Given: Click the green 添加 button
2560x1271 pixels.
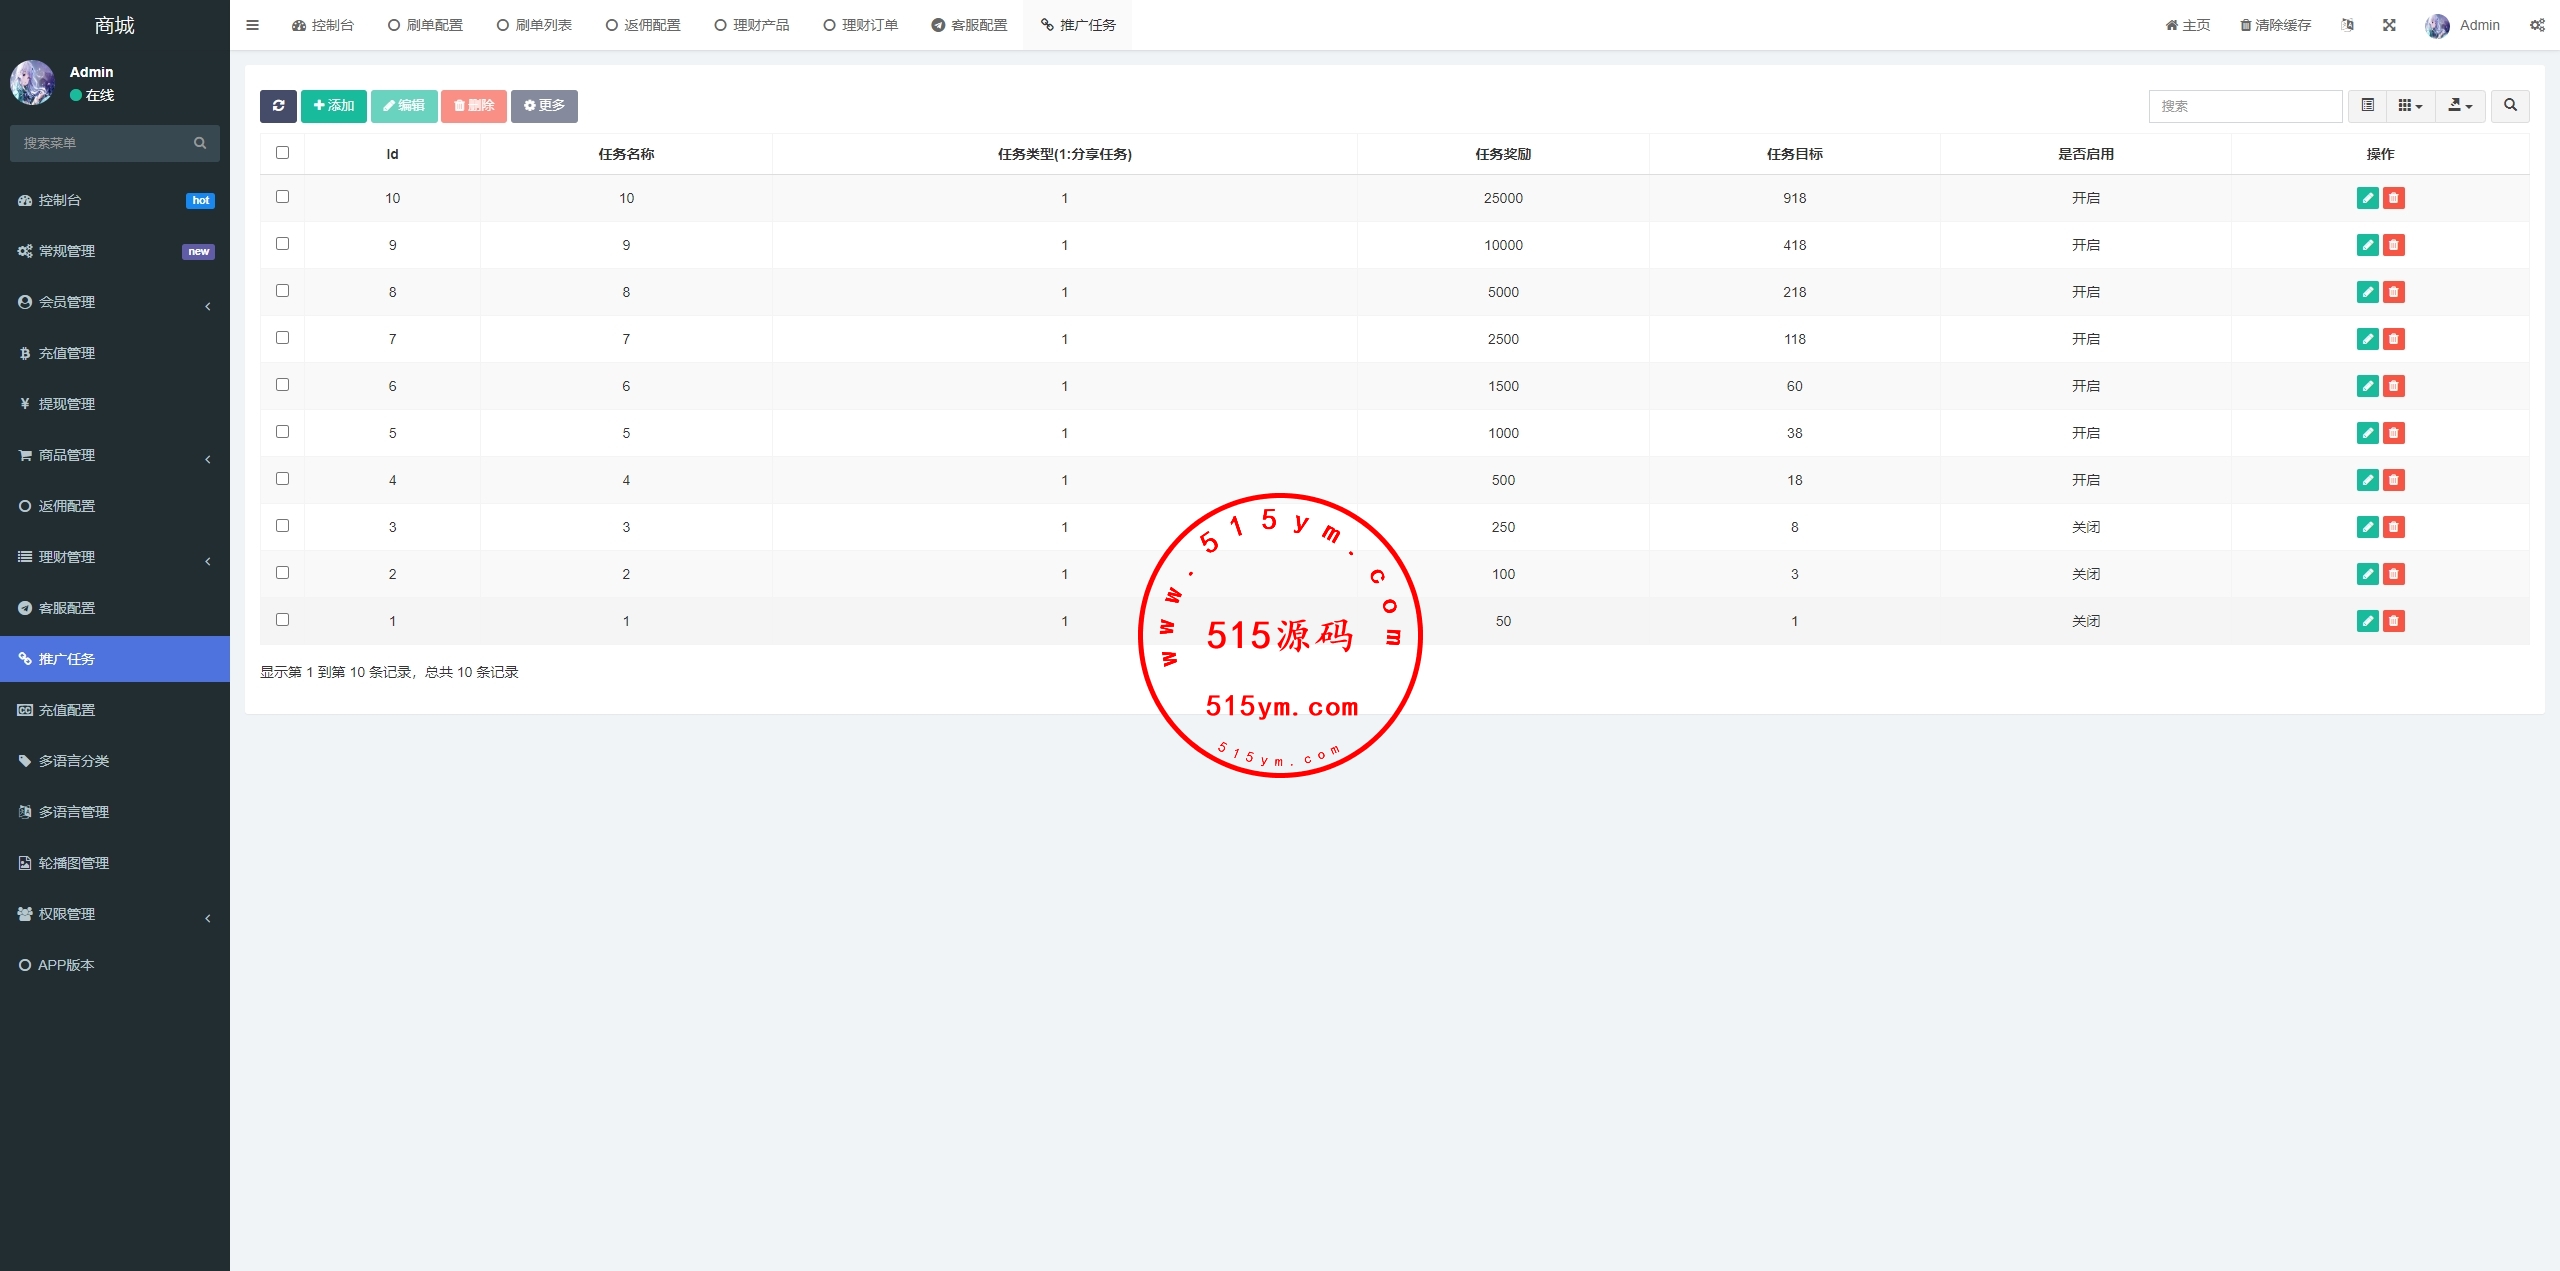Looking at the screenshot, I should [x=333, y=106].
